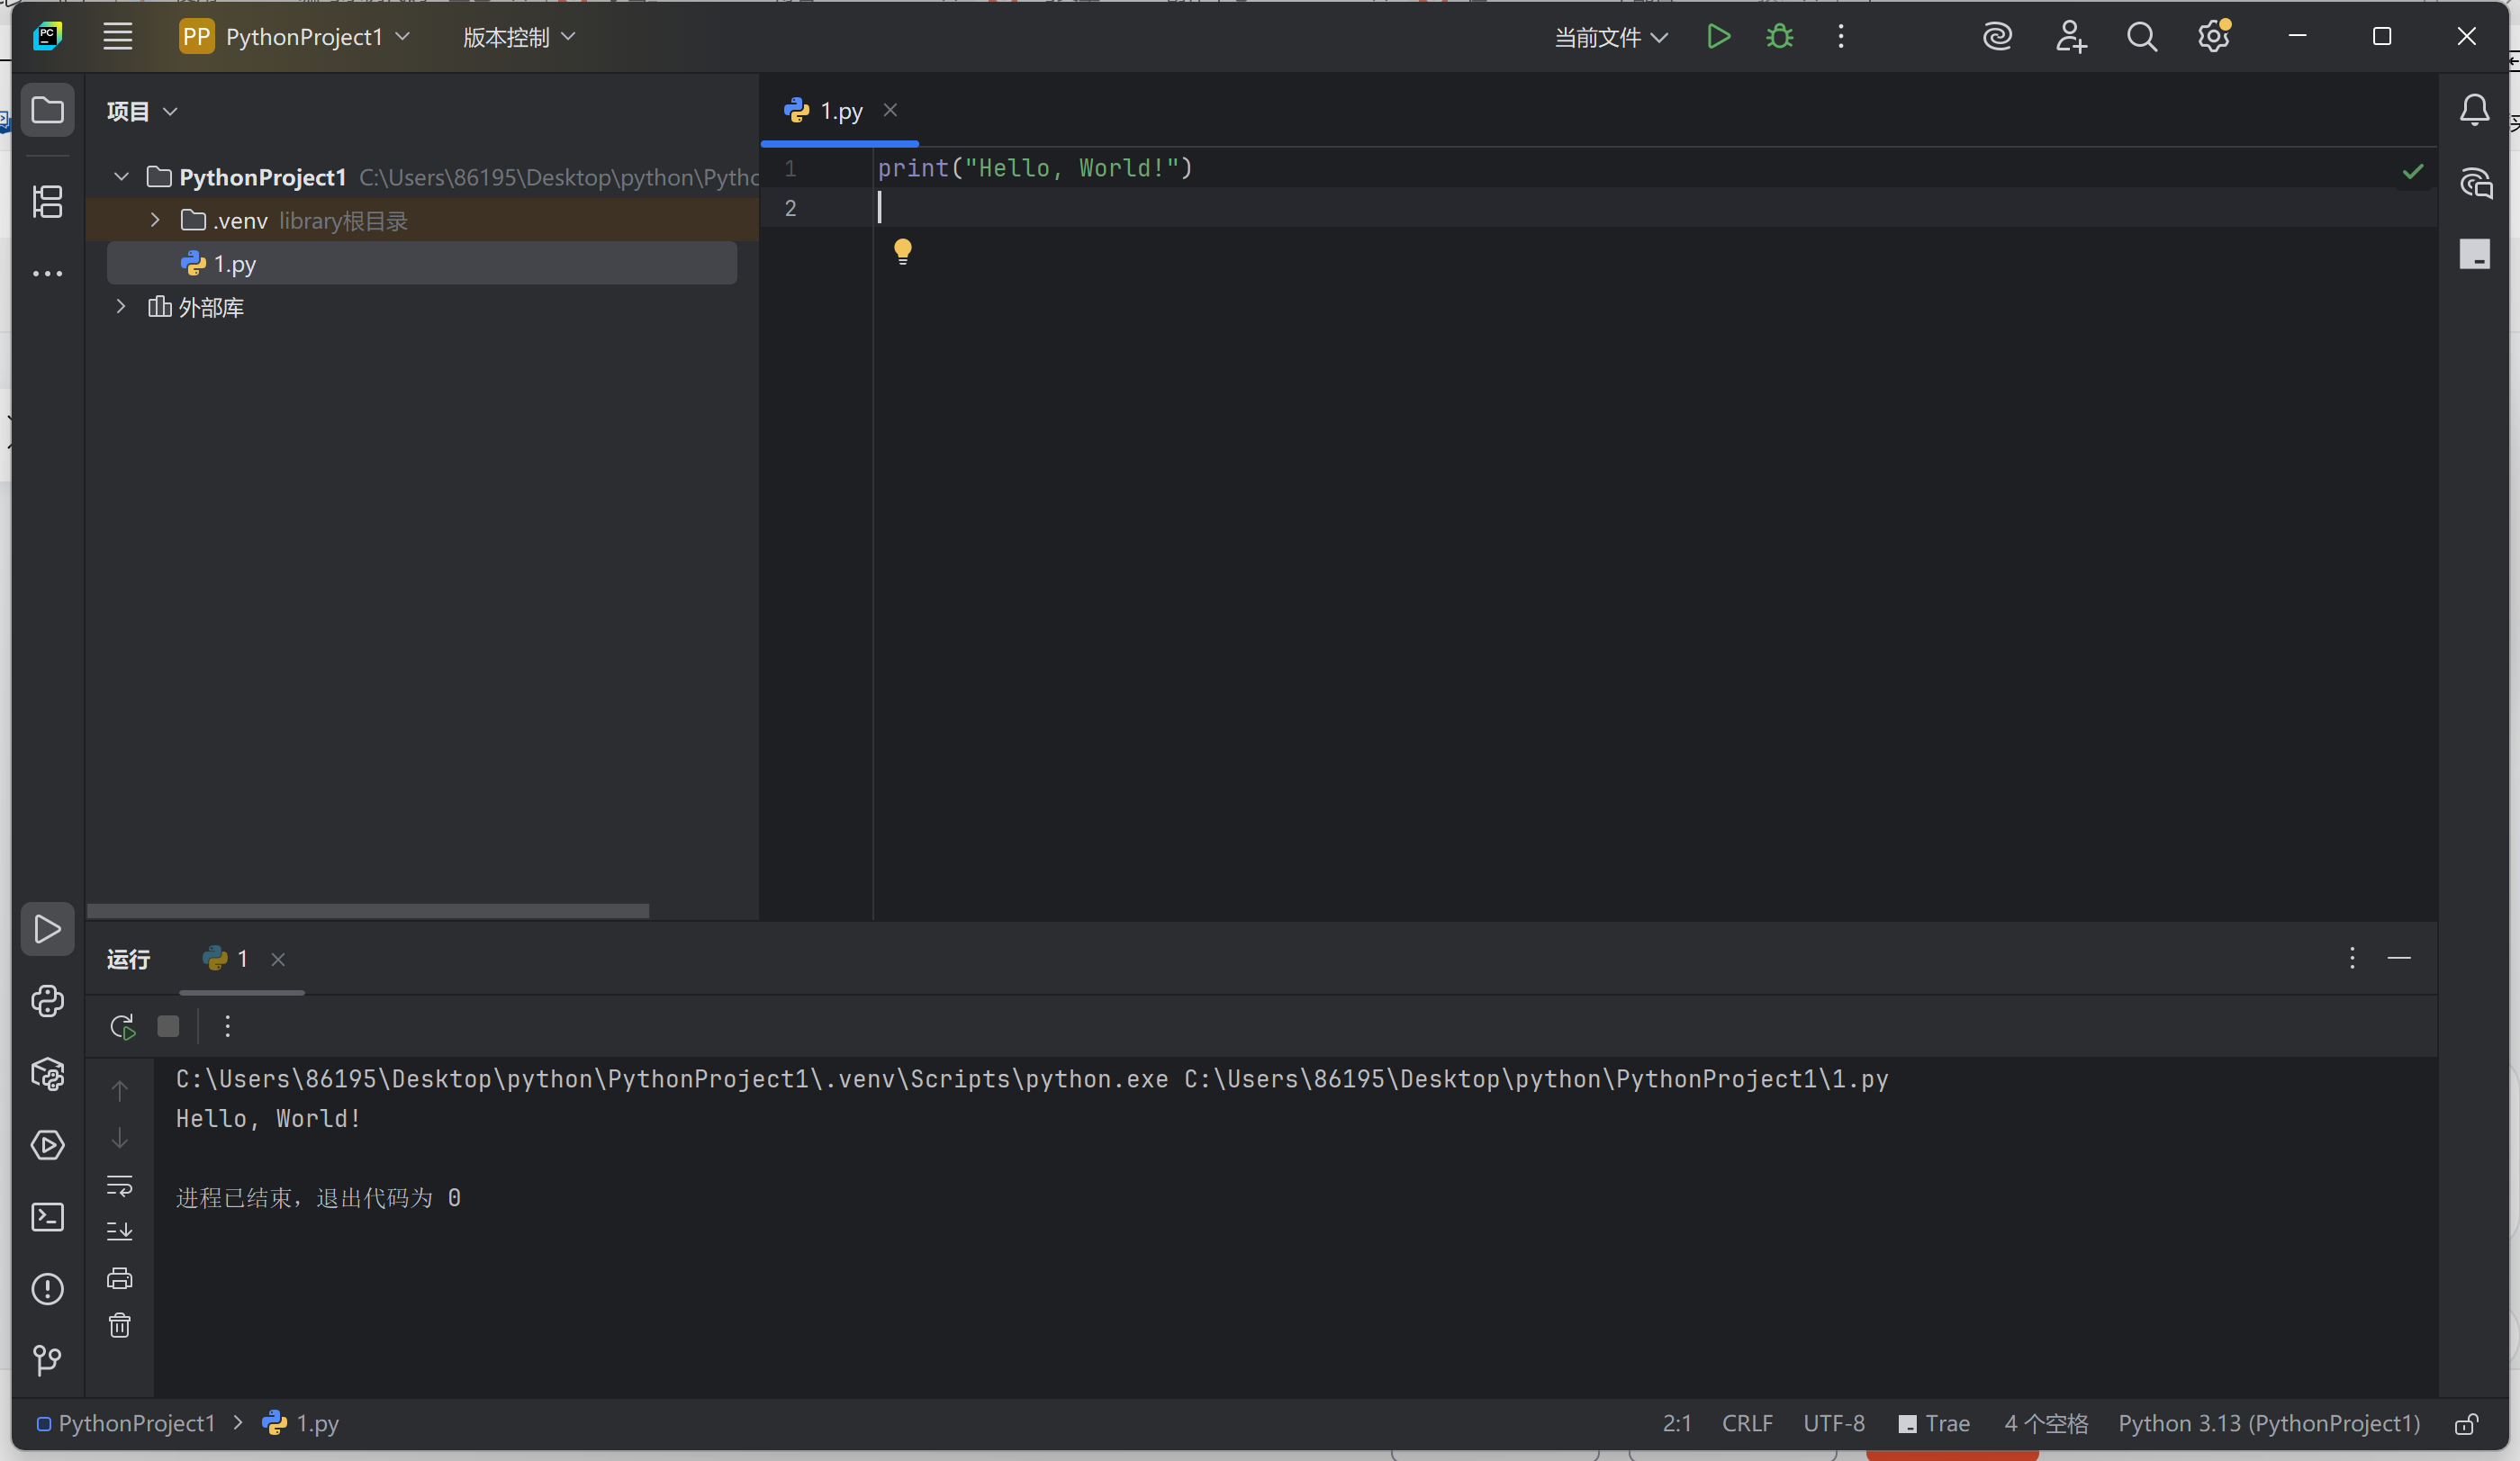Click the Python 3.13 interpreter selector
The width and height of the screenshot is (2520, 1461).
point(2268,1424)
